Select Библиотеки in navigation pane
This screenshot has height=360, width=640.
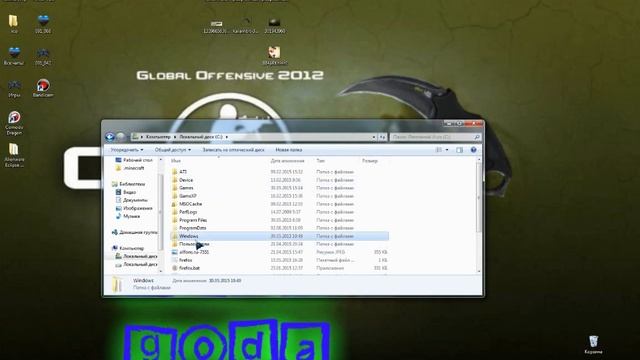128,184
